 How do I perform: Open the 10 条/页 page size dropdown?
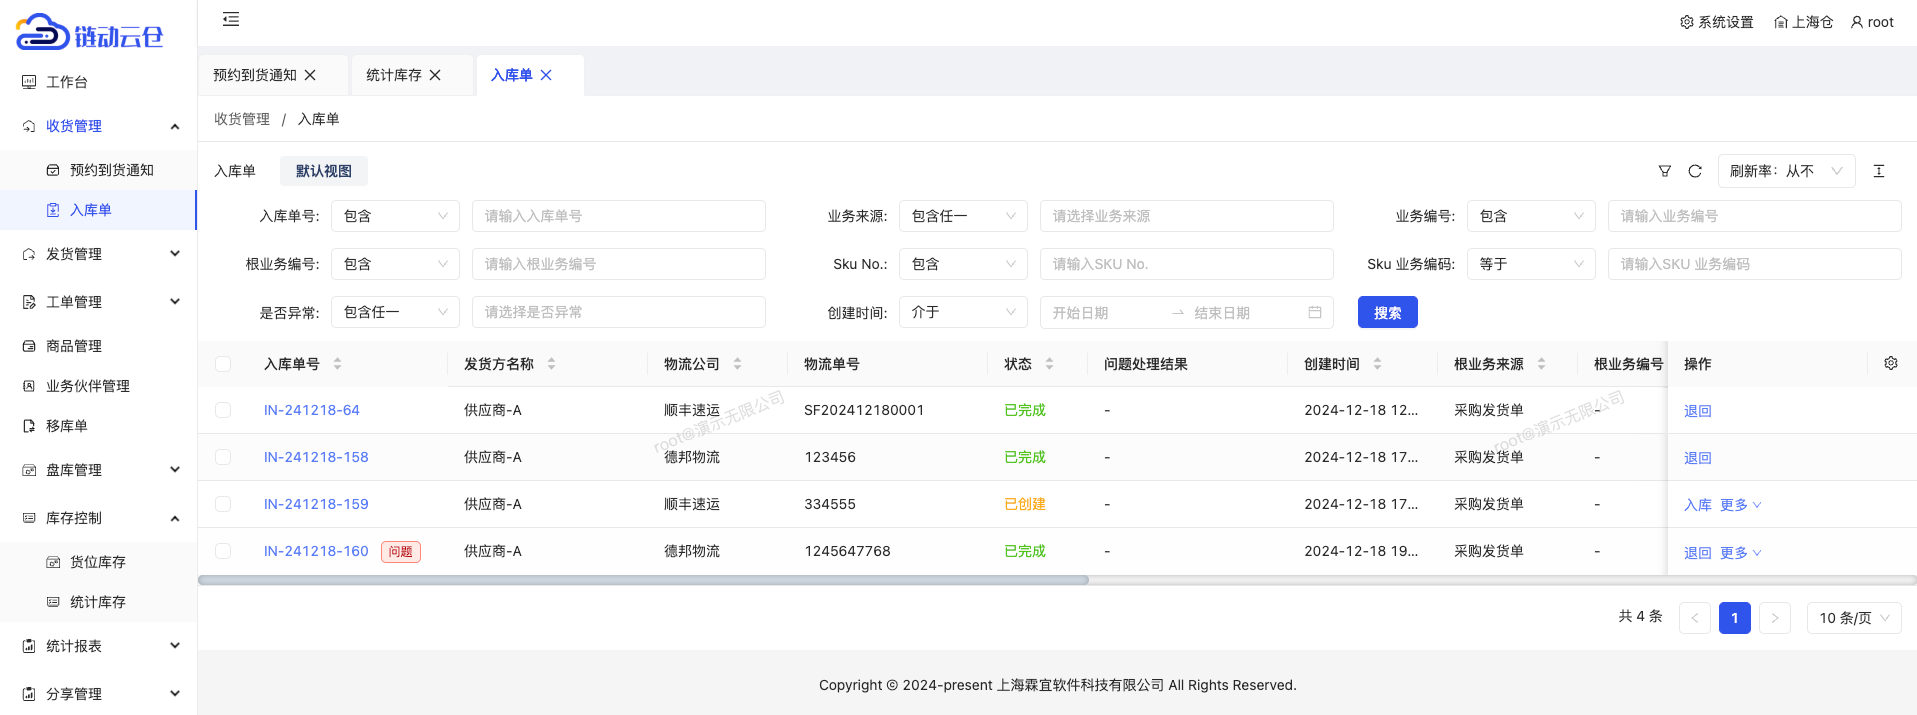1853,618
